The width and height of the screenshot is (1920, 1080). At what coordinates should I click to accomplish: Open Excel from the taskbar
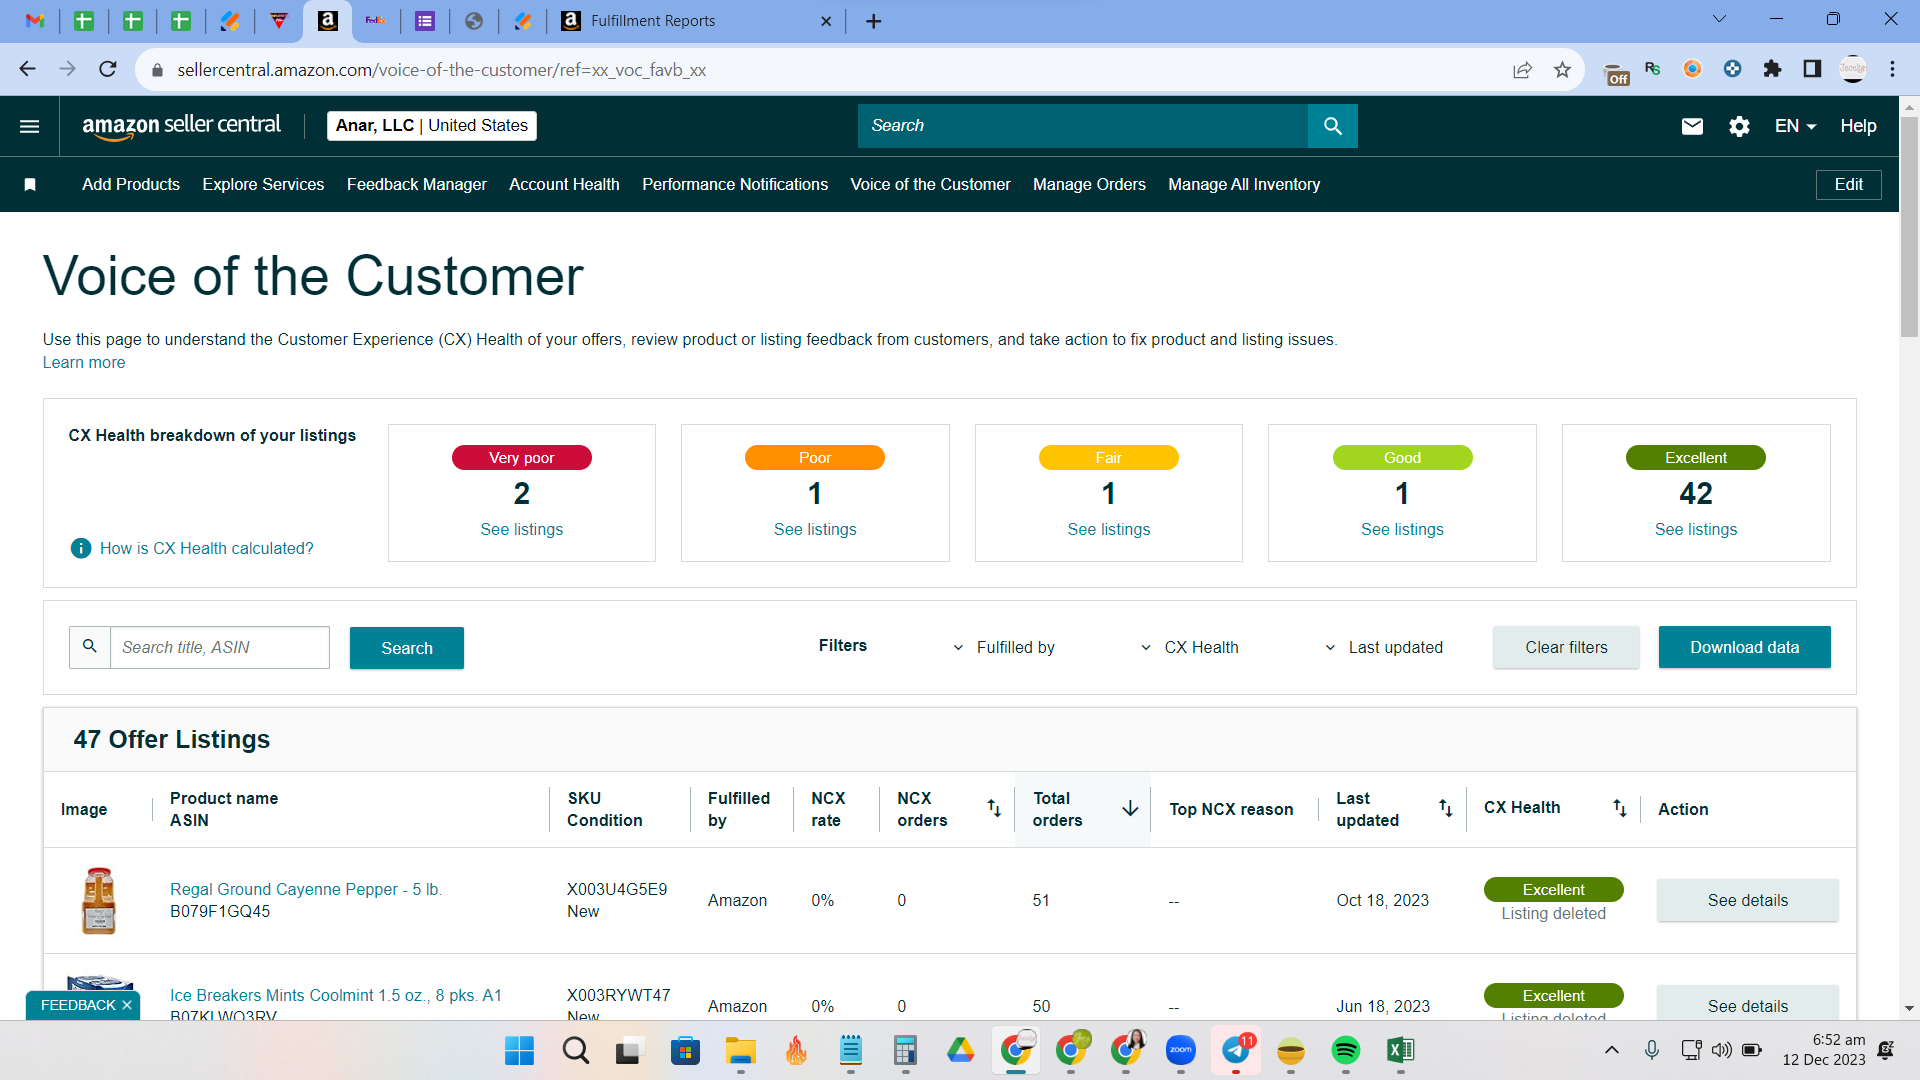tap(1400, 1050)
